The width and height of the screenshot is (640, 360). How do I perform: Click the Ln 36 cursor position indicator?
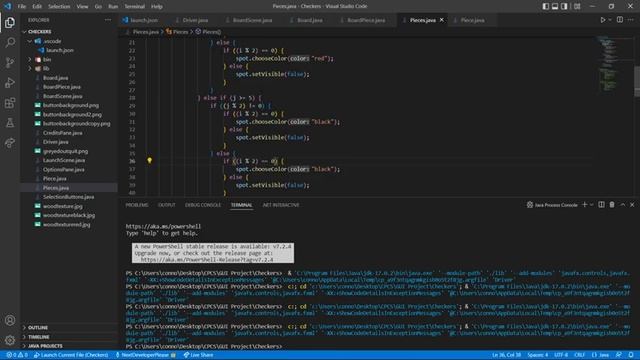pos(507,355)
